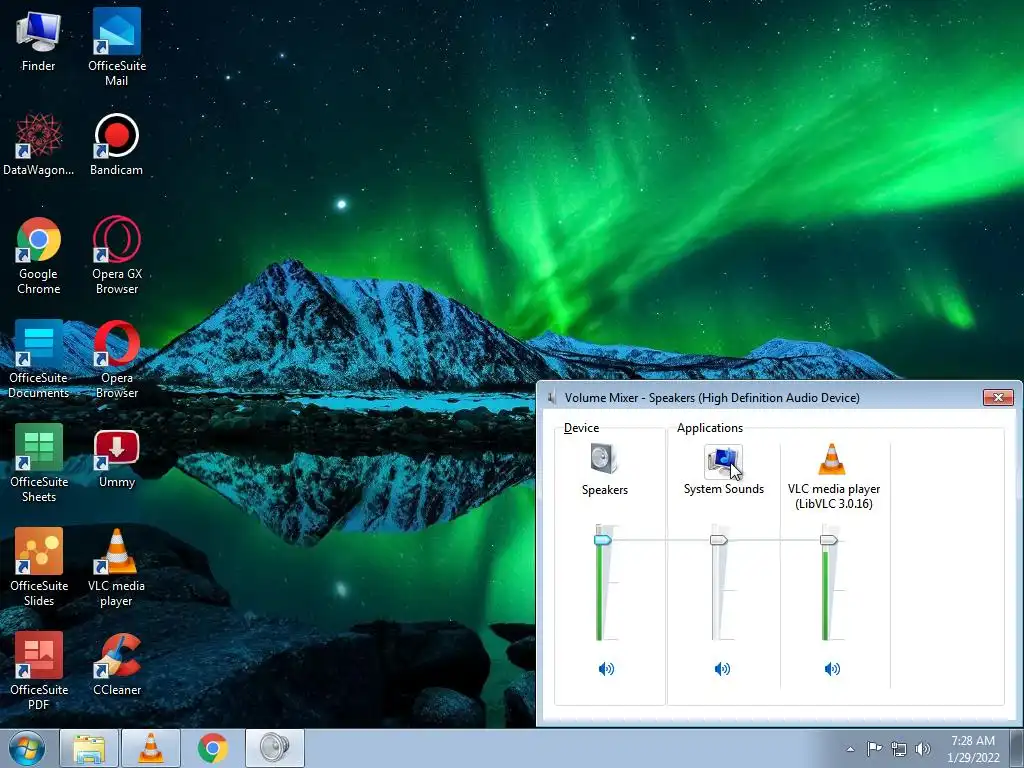Open Chrome from the taskbar
The image size is (1024, 768).
tap(213, 748)
